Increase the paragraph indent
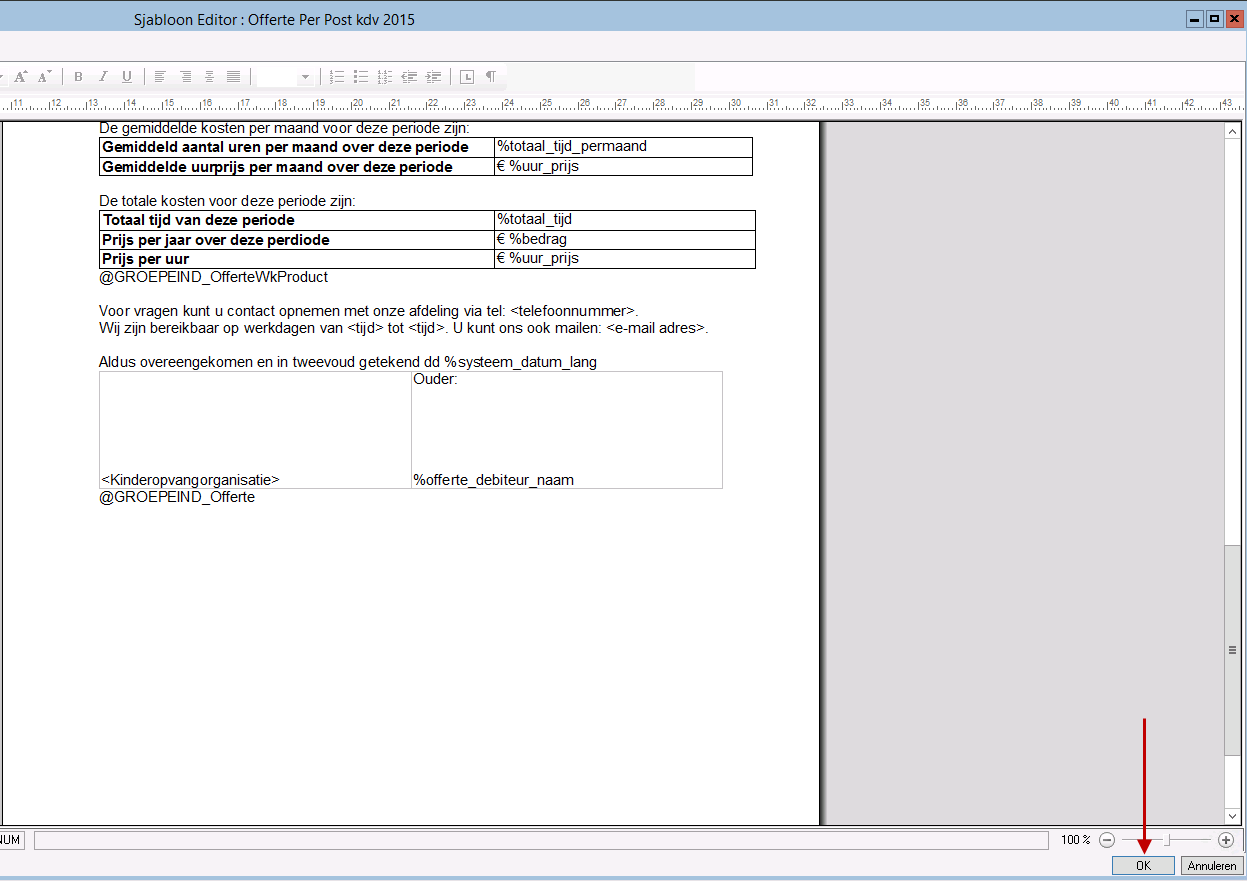The image size is (1247, 881). [433, 77]
